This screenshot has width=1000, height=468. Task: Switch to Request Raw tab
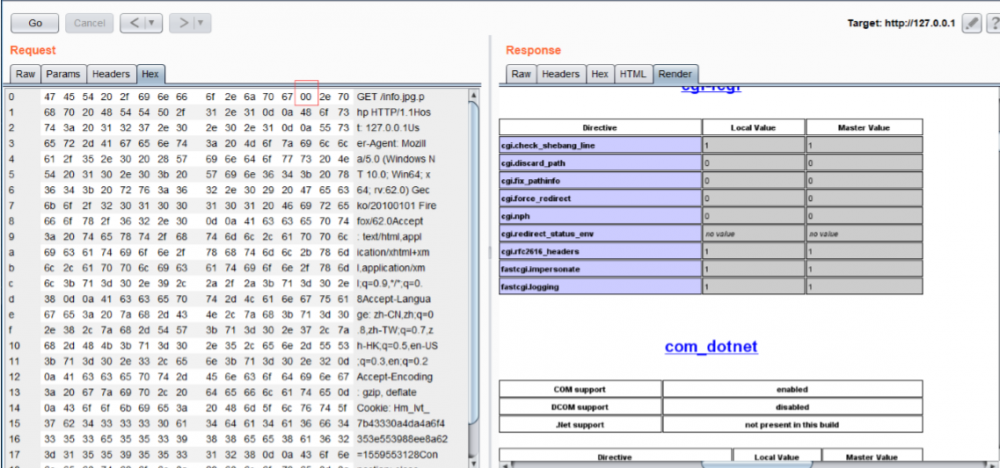coord(26,74)
